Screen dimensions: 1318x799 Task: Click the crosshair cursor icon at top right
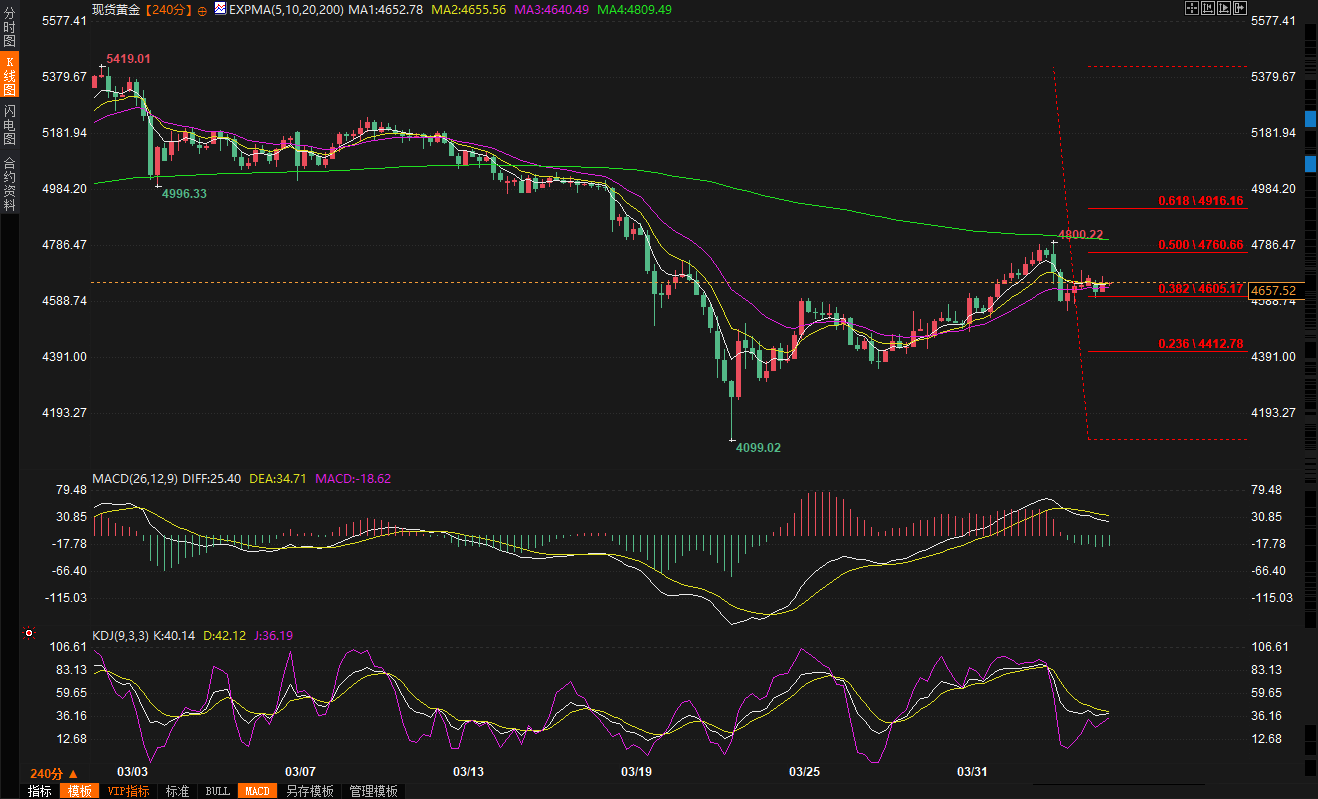click(x=1192, y=9)
